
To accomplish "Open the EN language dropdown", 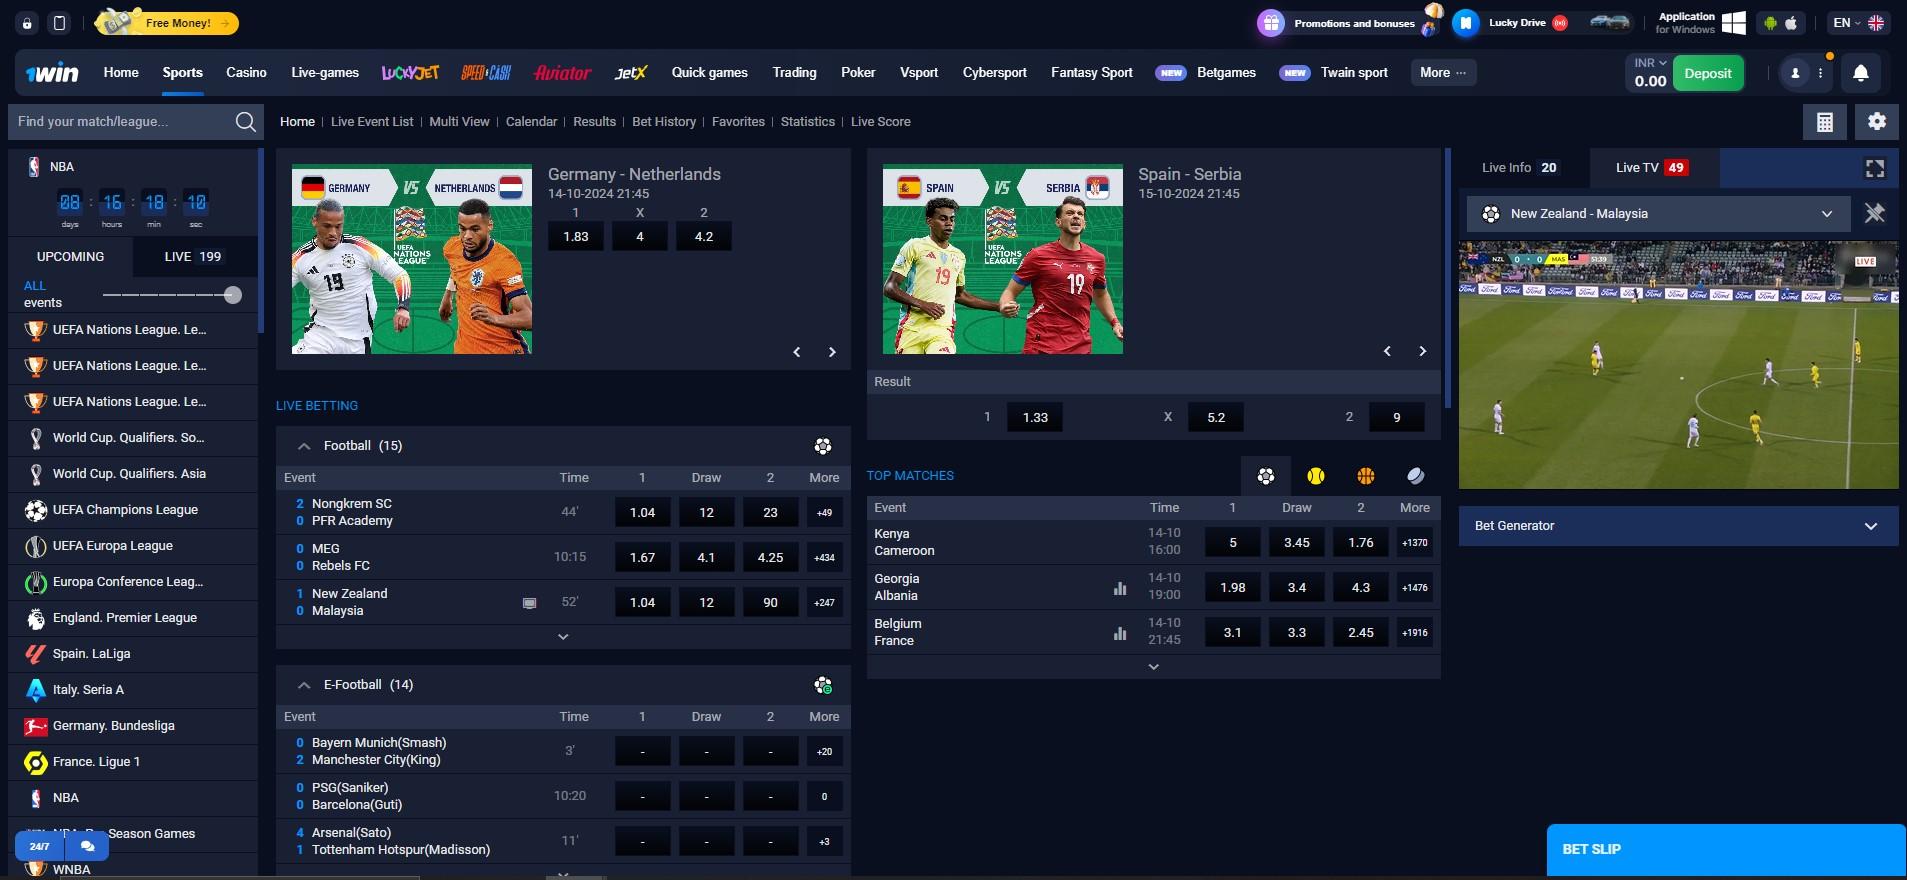I will coord(1858,23).
